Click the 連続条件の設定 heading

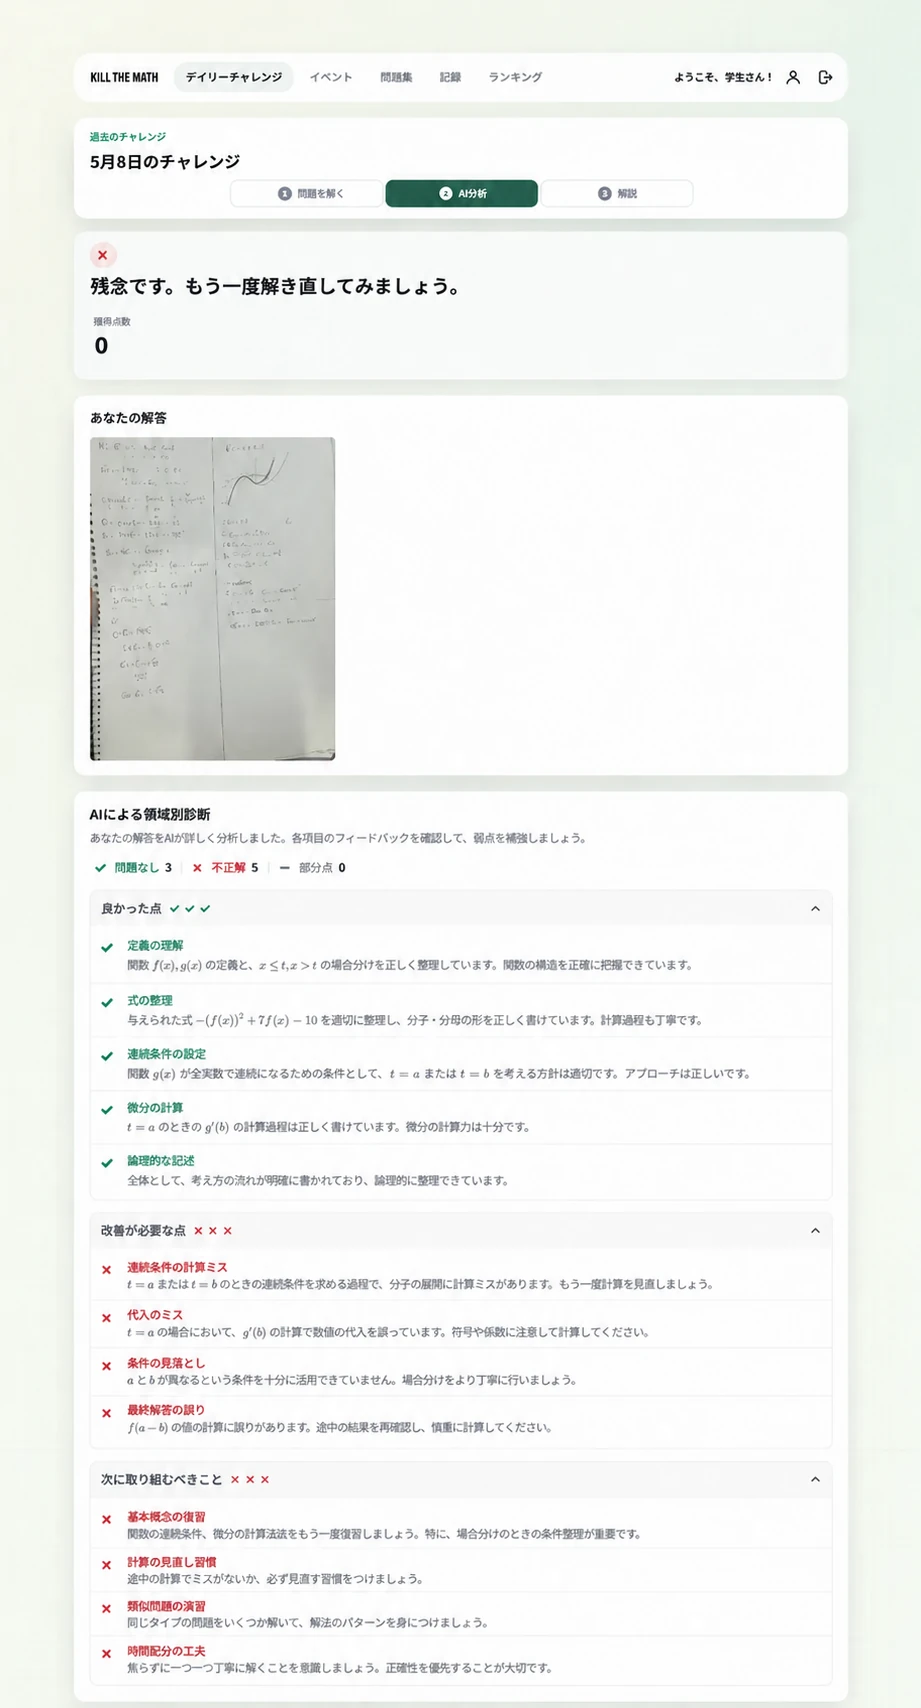click(x=167, y=1054)
